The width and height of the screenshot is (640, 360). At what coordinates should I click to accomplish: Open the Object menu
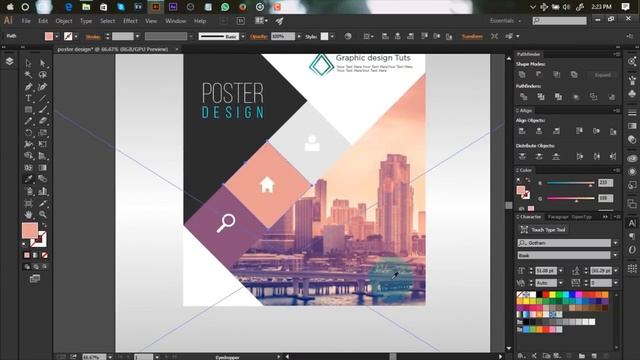64,21
